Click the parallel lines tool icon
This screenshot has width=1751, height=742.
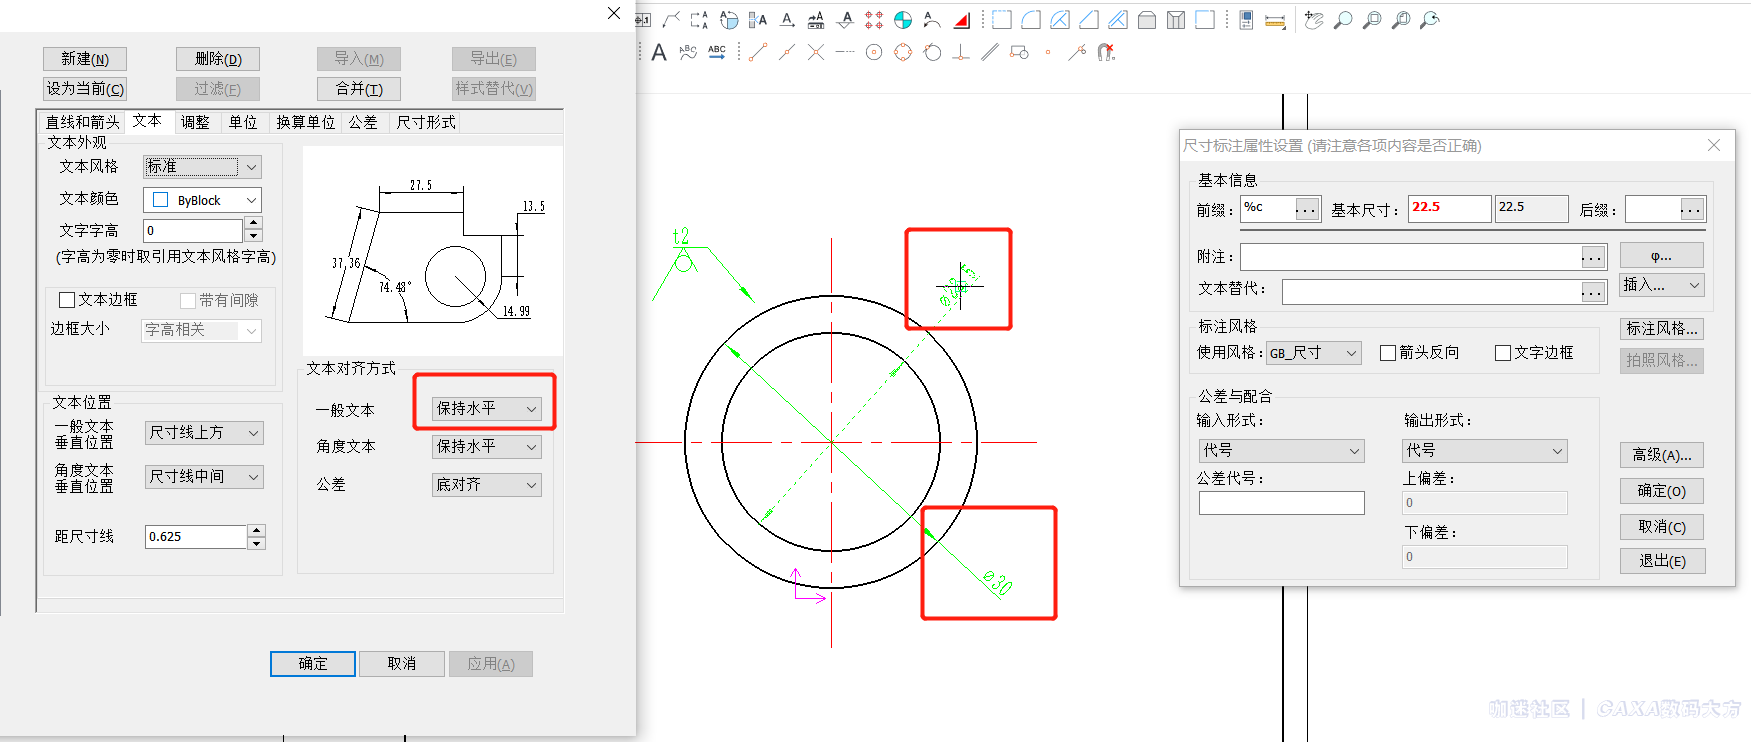(989, 52)
